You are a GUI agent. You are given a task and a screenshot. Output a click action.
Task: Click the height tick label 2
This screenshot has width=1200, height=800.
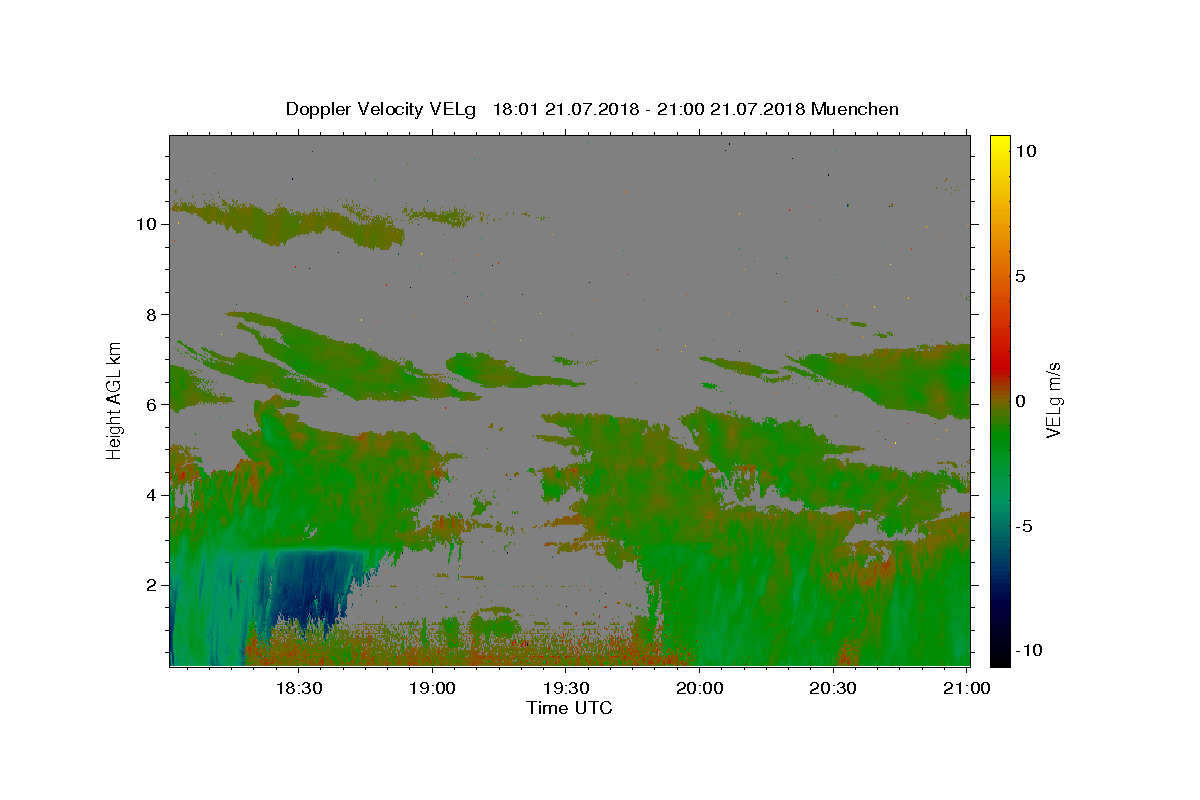[150, 585]
